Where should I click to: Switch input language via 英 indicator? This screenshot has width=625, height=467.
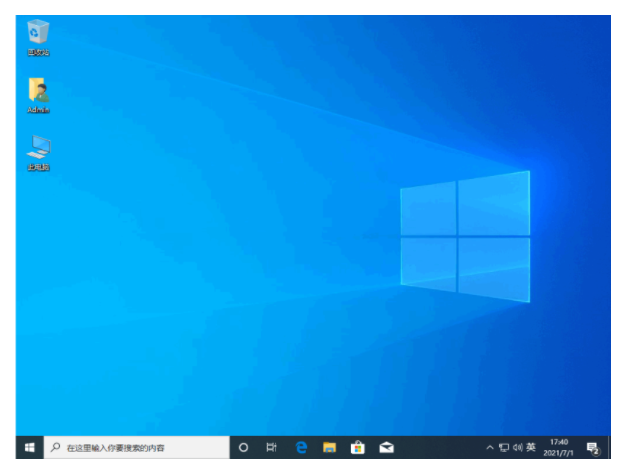tap(531, 447)
